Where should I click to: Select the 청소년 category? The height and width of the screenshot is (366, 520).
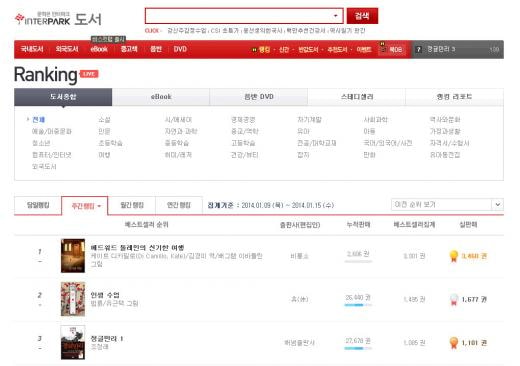[41, 143]
